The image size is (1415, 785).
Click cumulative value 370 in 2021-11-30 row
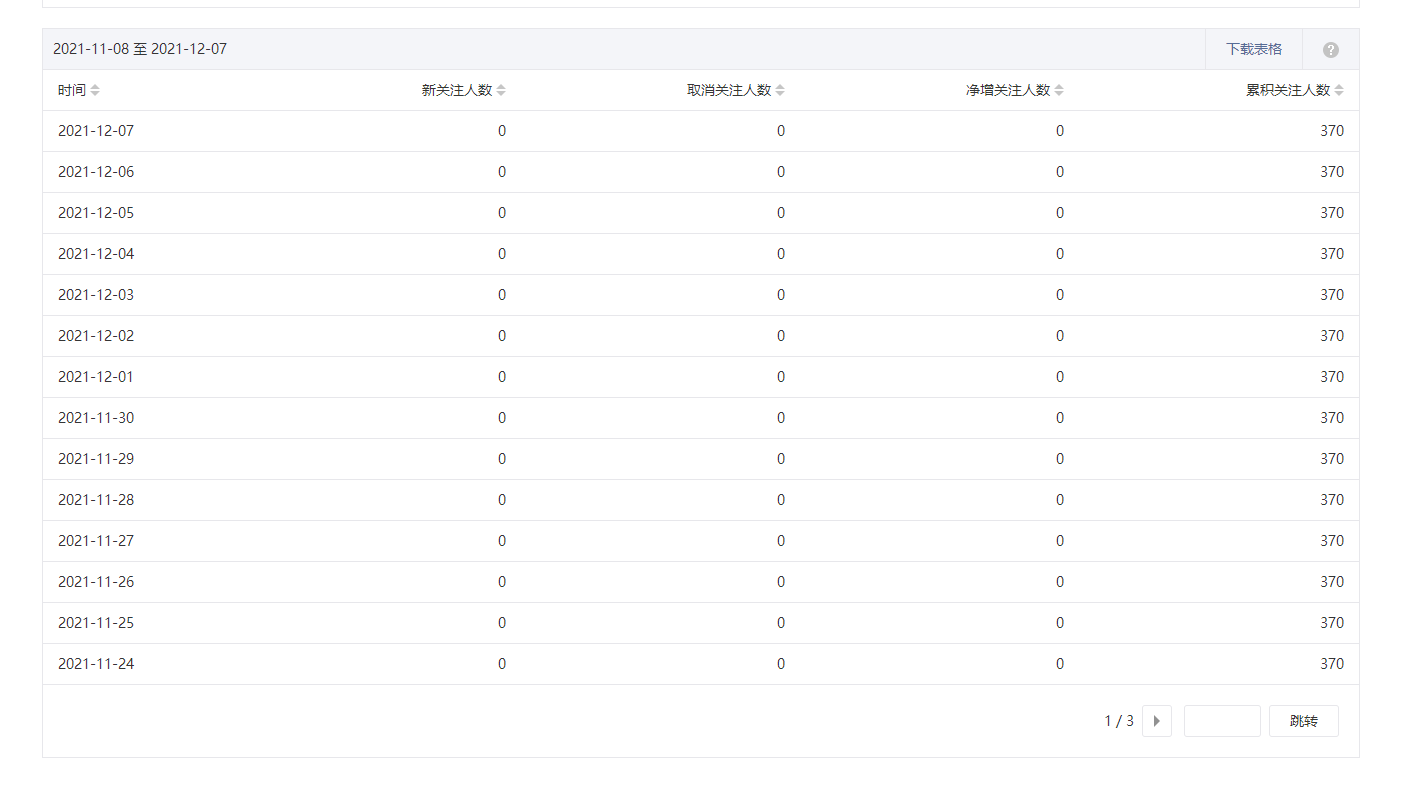pos(1331,418)
